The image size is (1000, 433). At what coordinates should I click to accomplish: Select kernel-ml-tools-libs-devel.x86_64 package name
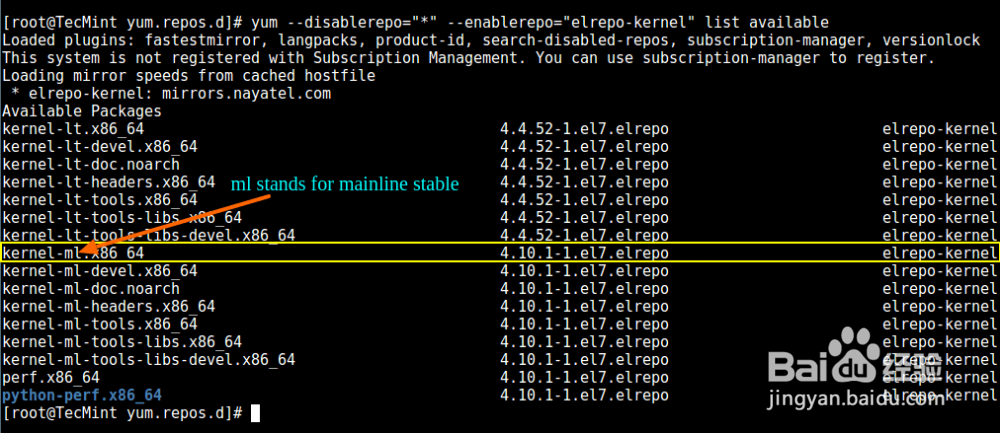(149, 360)
